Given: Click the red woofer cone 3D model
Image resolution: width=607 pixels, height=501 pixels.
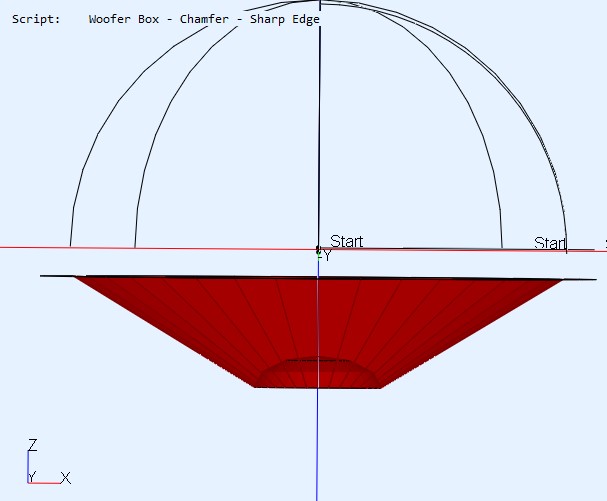Looking at the screenshot, I should click(318, 332).
